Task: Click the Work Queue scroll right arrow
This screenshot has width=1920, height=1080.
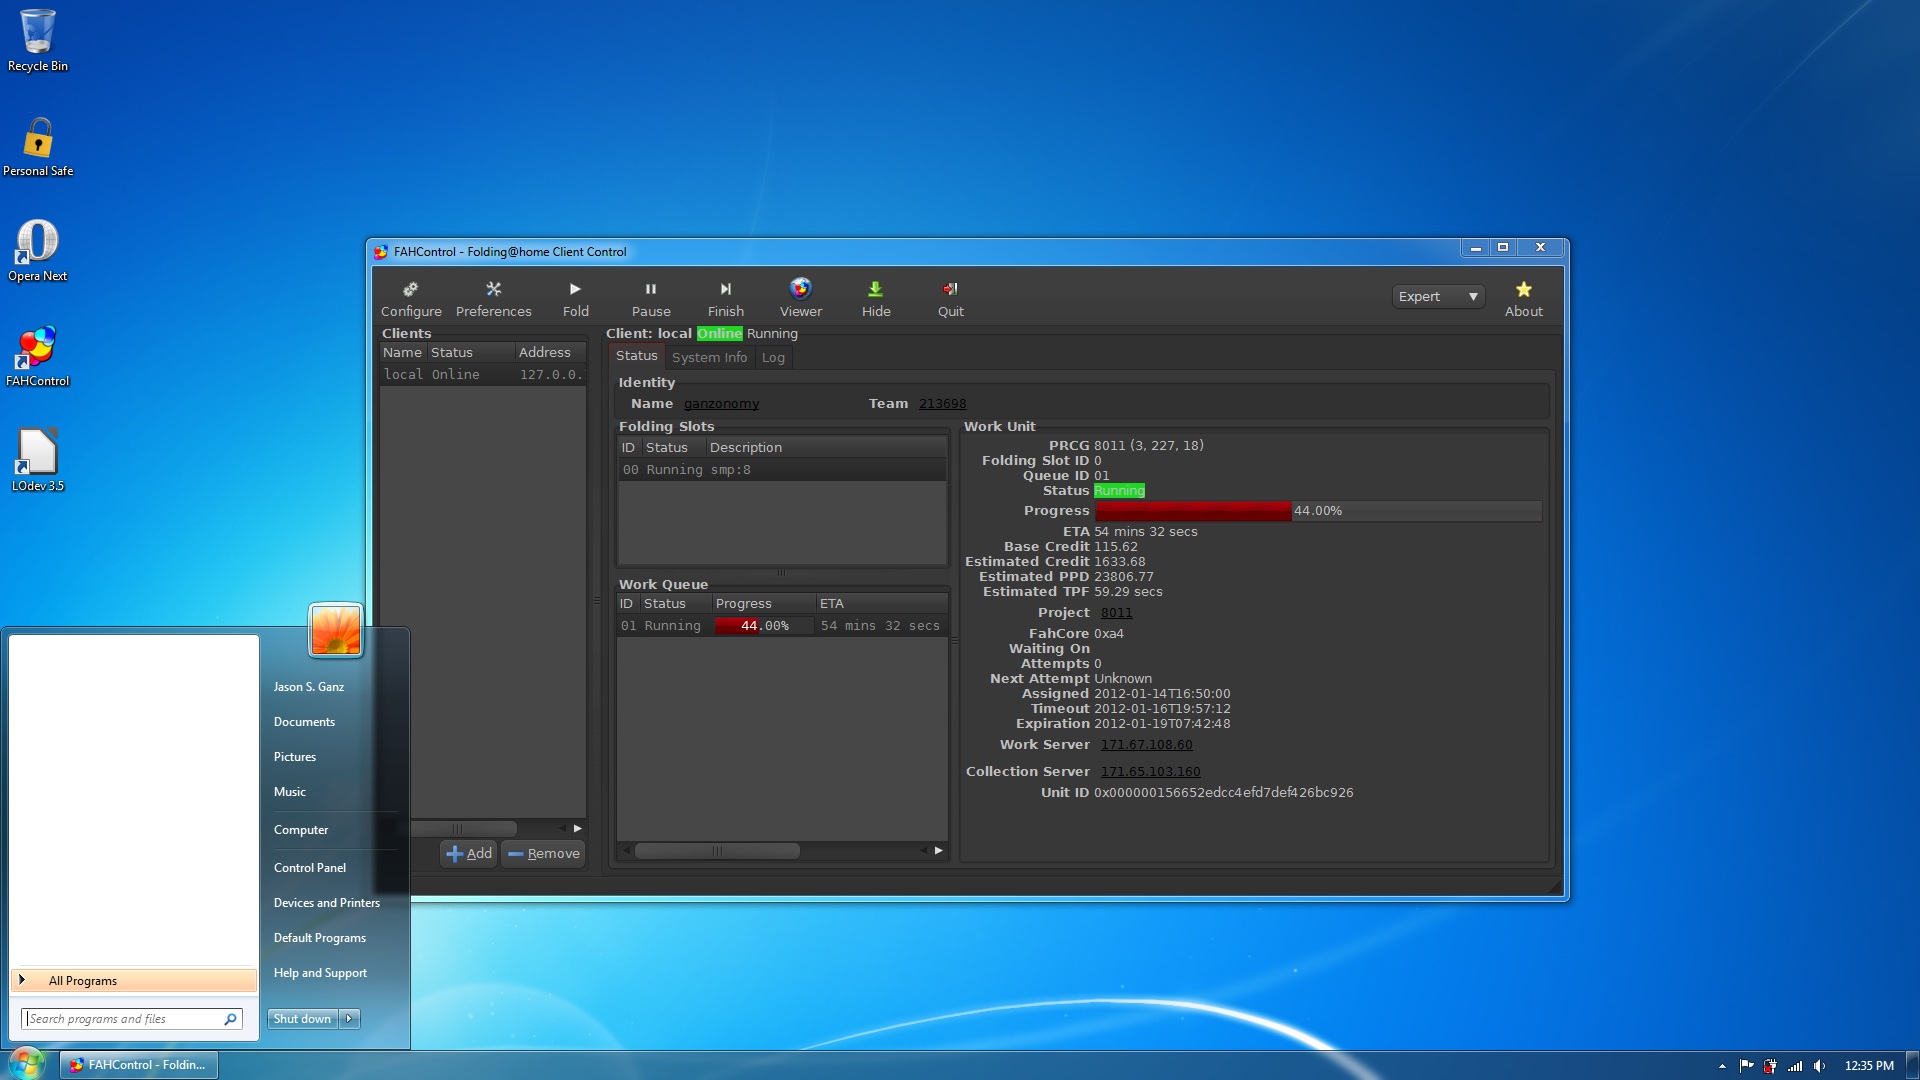Action: coord(938,851)
